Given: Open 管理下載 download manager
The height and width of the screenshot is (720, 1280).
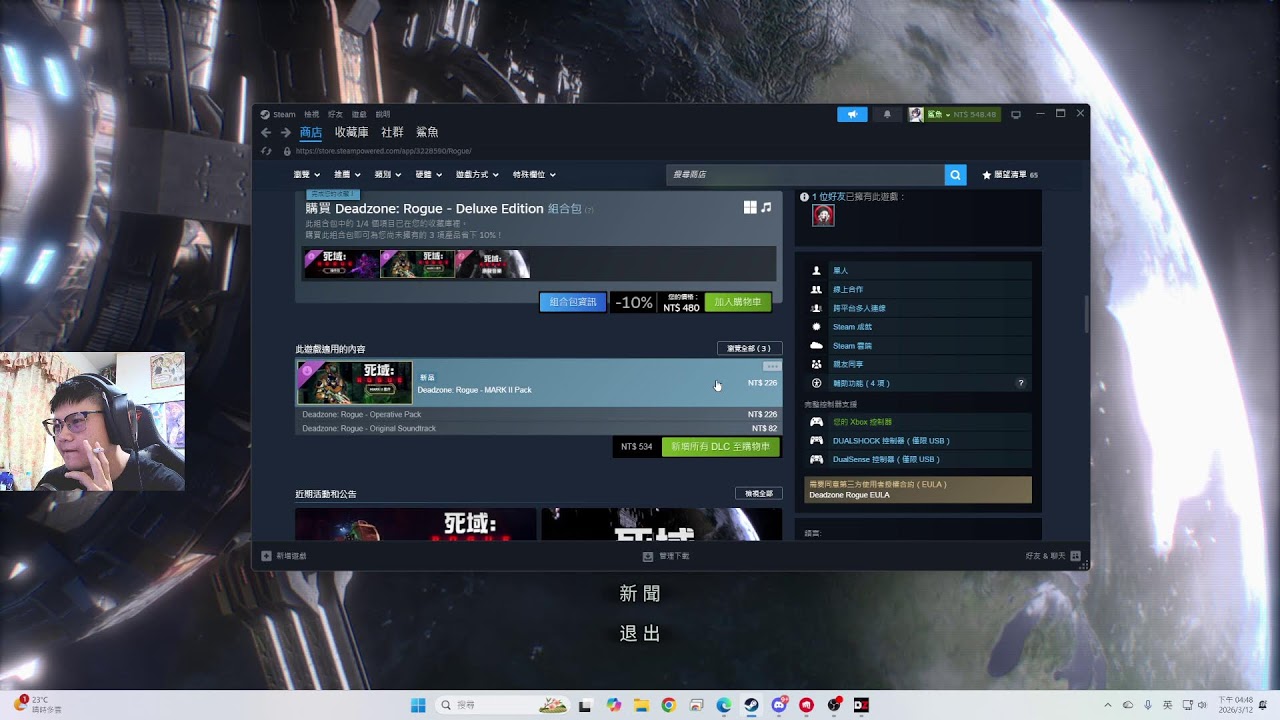Looking at the screenshot, I should [x=667, y=556].
